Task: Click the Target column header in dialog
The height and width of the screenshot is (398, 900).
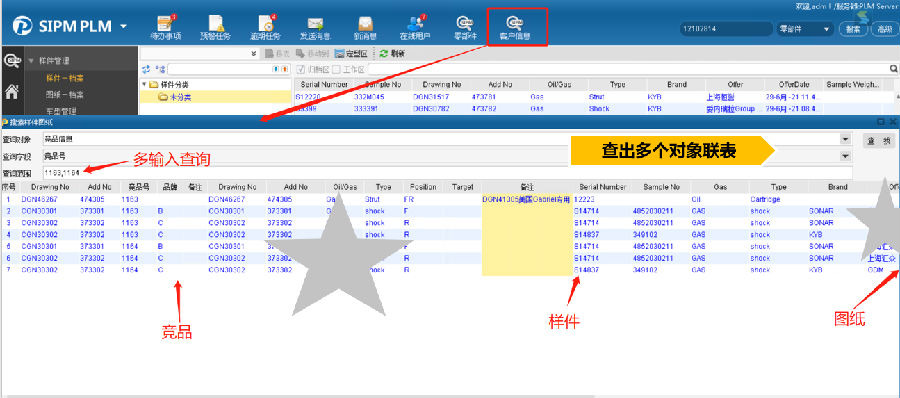Action: 463,187
